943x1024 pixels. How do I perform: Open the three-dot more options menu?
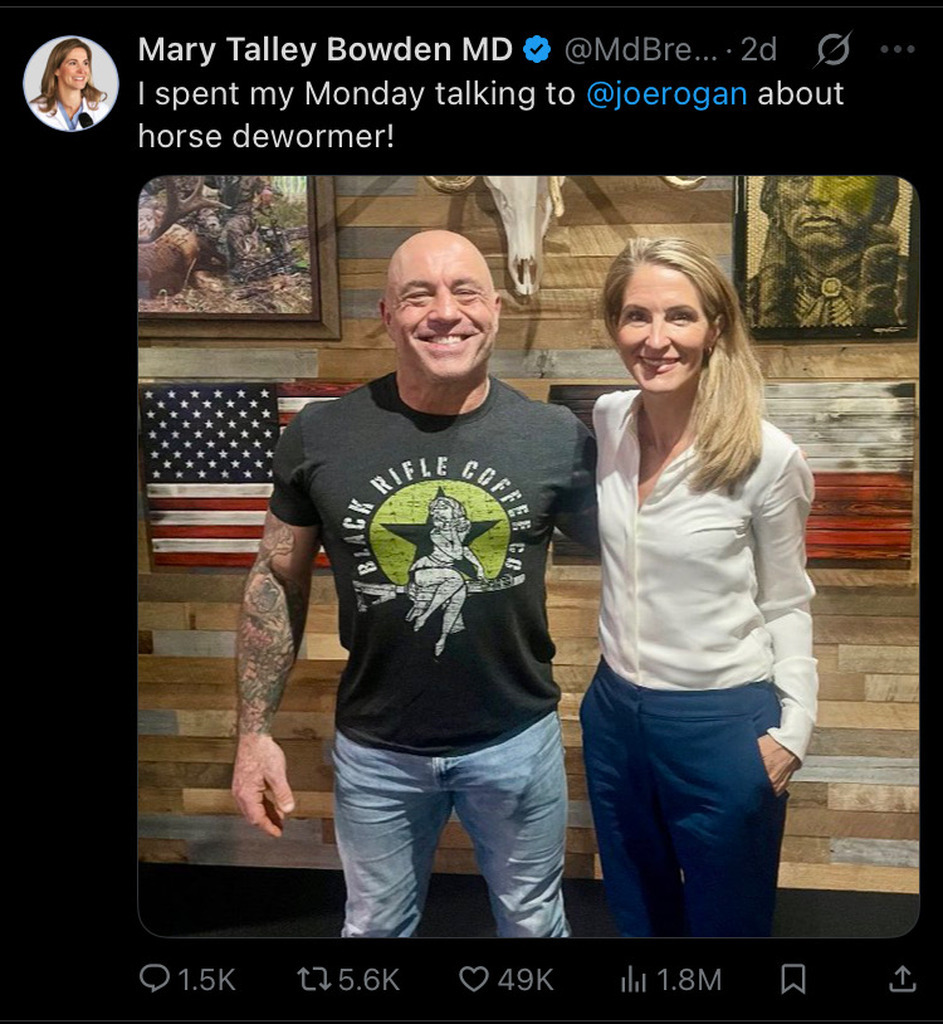897,49
